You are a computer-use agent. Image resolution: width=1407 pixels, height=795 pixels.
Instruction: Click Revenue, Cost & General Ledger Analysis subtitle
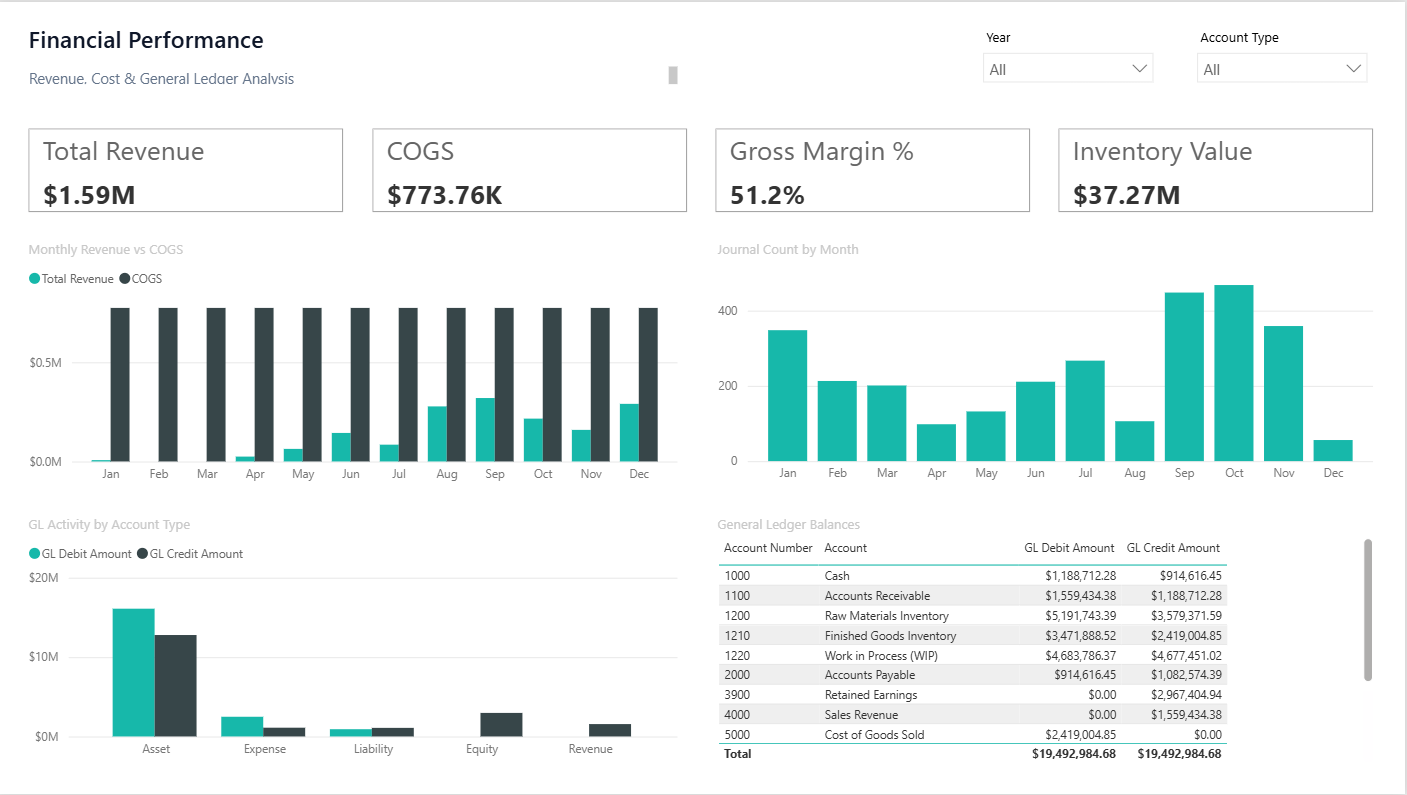162,79
